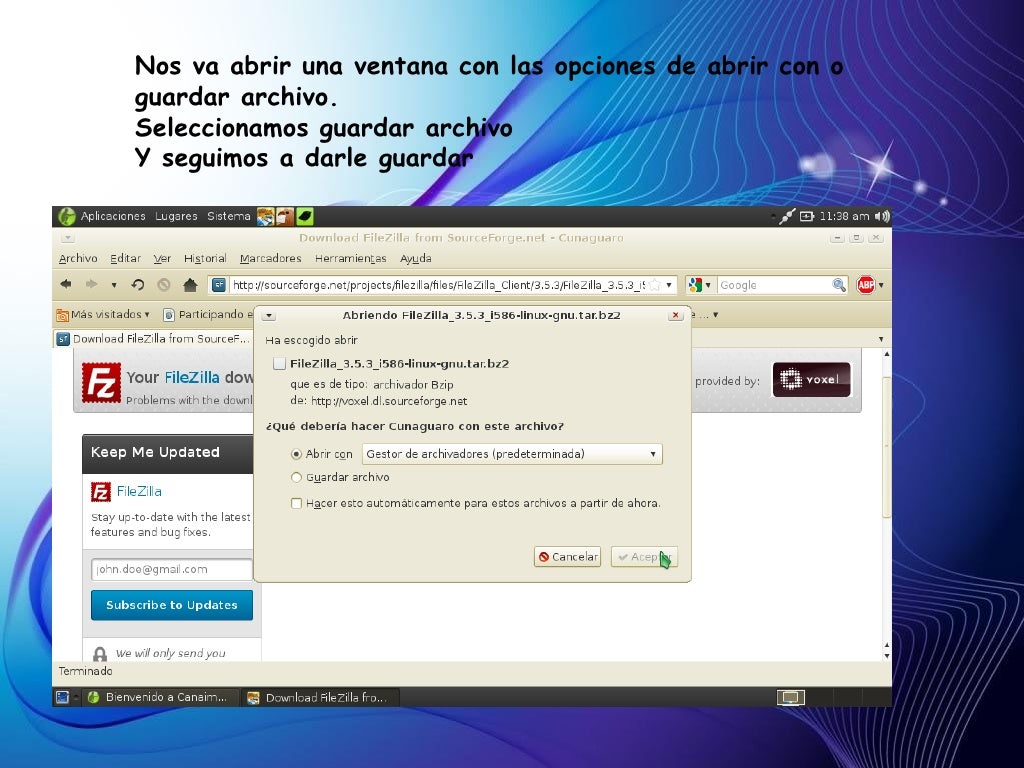Open the list all tabs dropdown
The width and height of the screenshot is (1024, 768).
coord(881,339)
